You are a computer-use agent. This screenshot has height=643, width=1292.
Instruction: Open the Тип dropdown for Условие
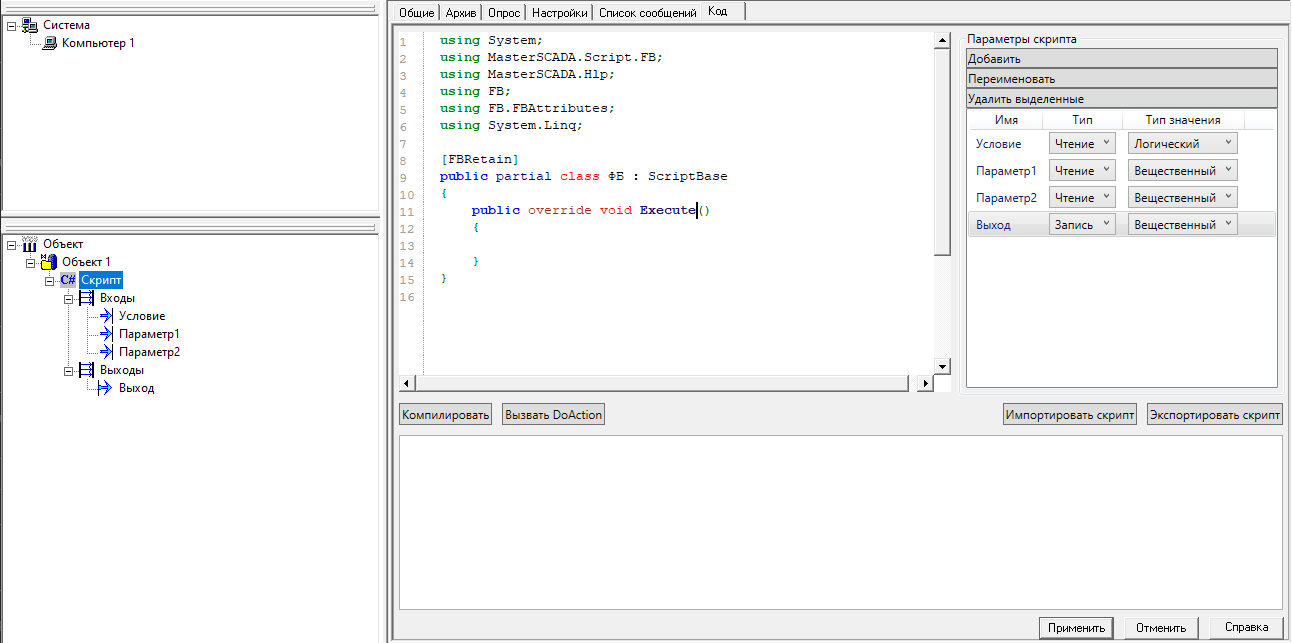(1082, 144)
